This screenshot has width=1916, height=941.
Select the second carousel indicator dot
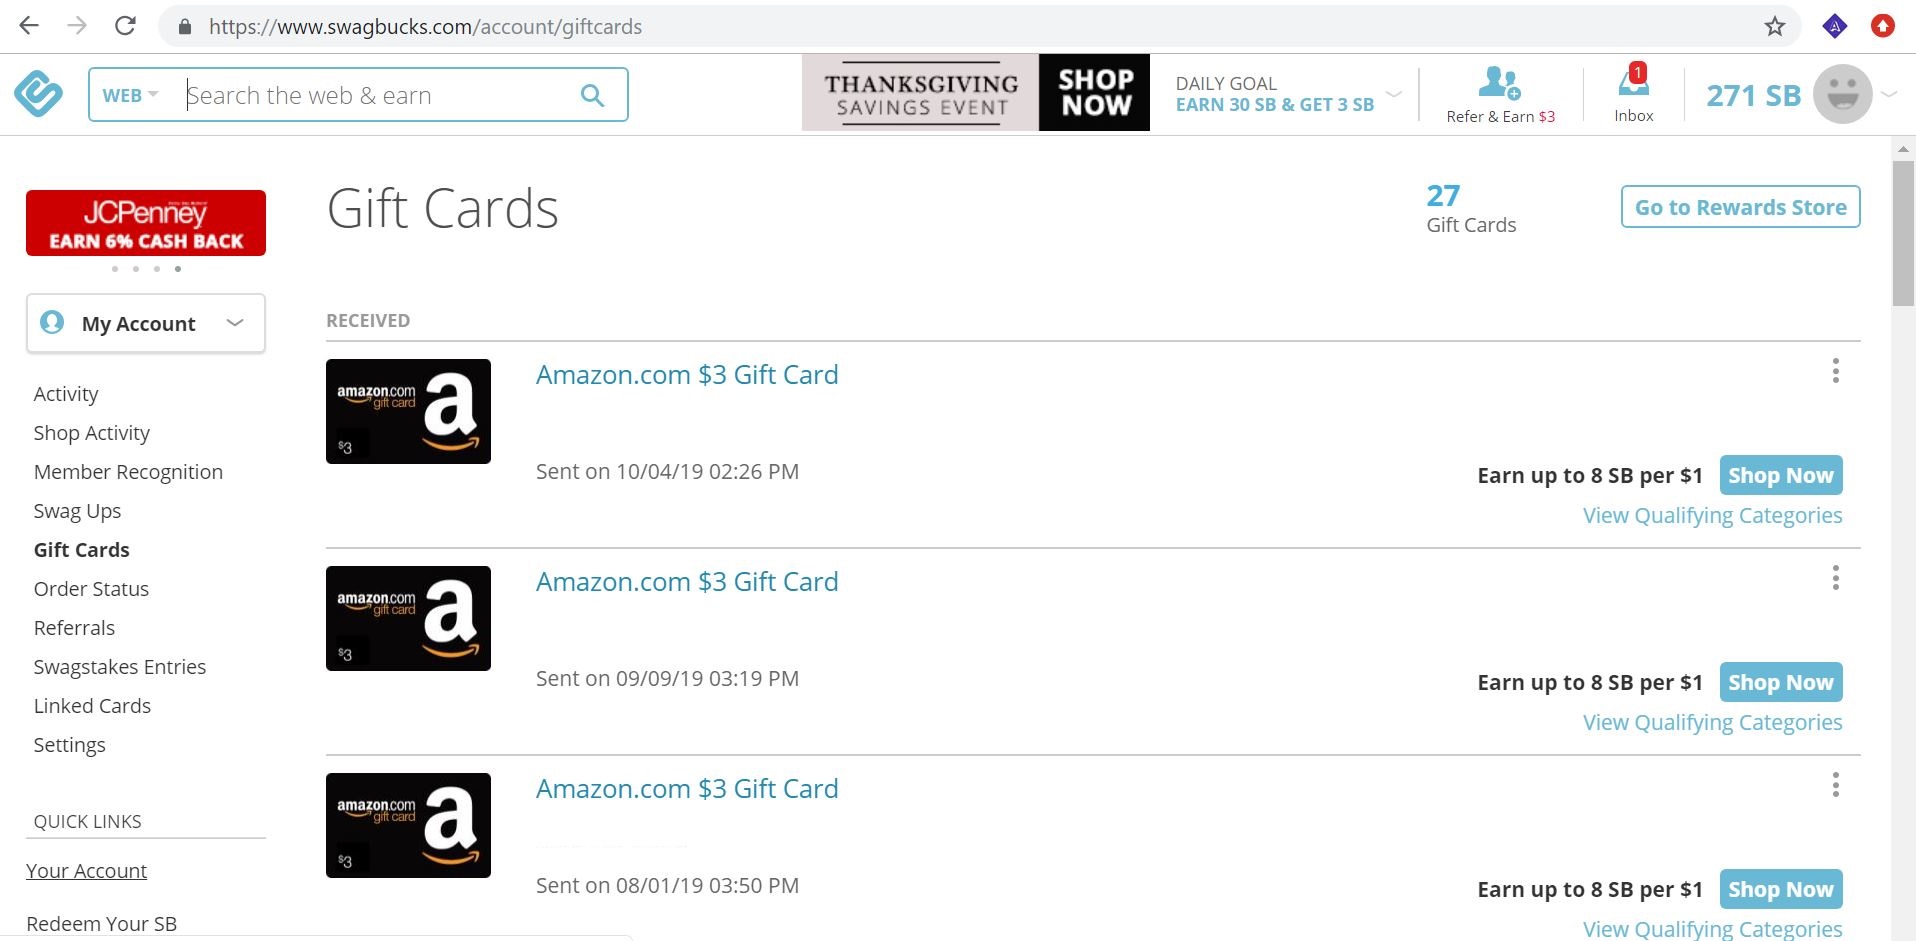[135, 268]
